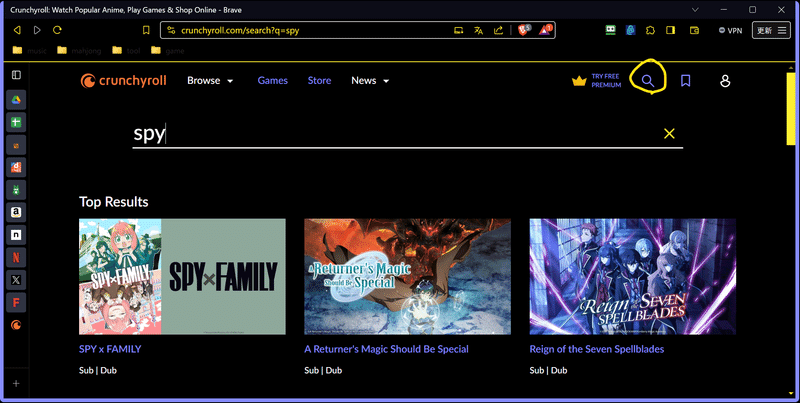800x403 pixels.
Task: Open the tab search chevron in title bar
Action: click(x=695, y=10)
